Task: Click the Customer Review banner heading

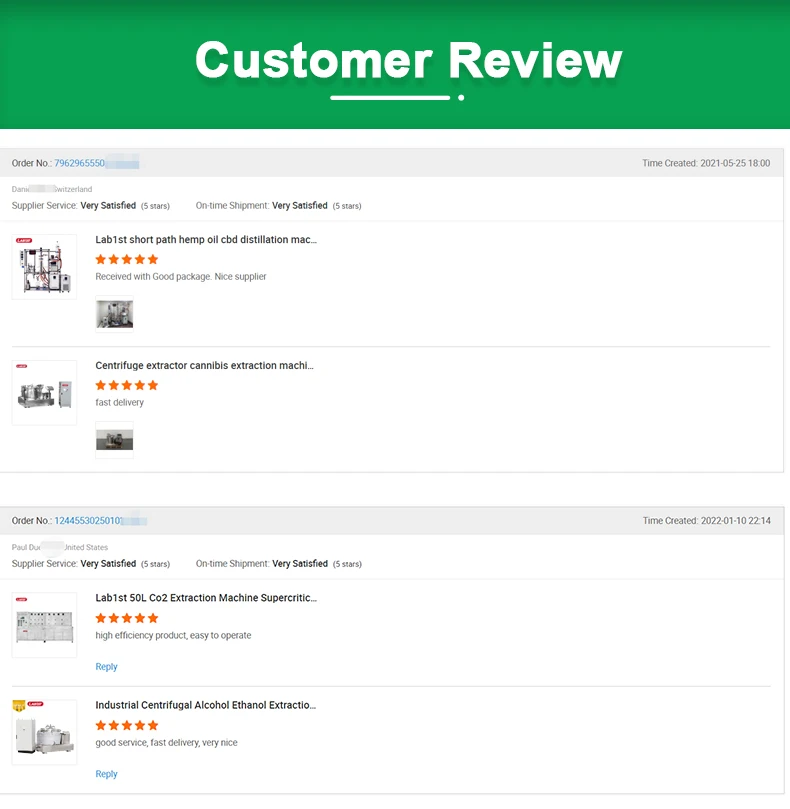Action: (408, 60)
